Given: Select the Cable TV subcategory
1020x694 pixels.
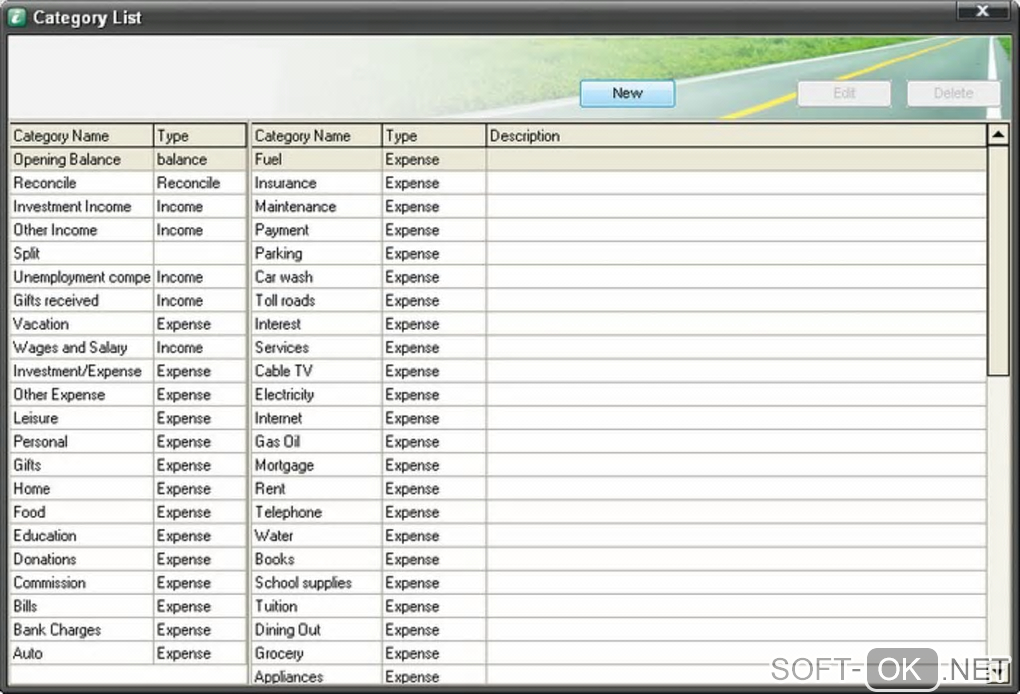Looking at the screenshot, I should pyautogui.click(x=619, y=371).
